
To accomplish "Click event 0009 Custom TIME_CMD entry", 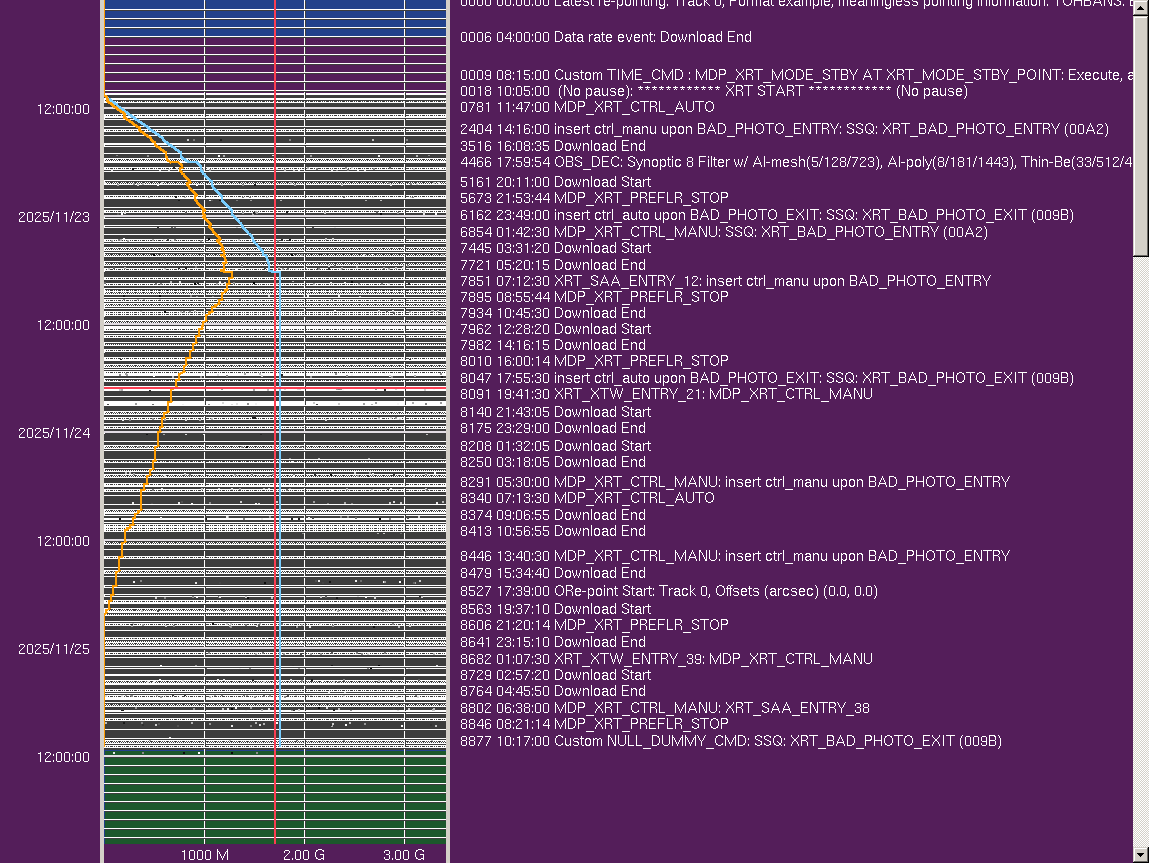I will (795, 75).
